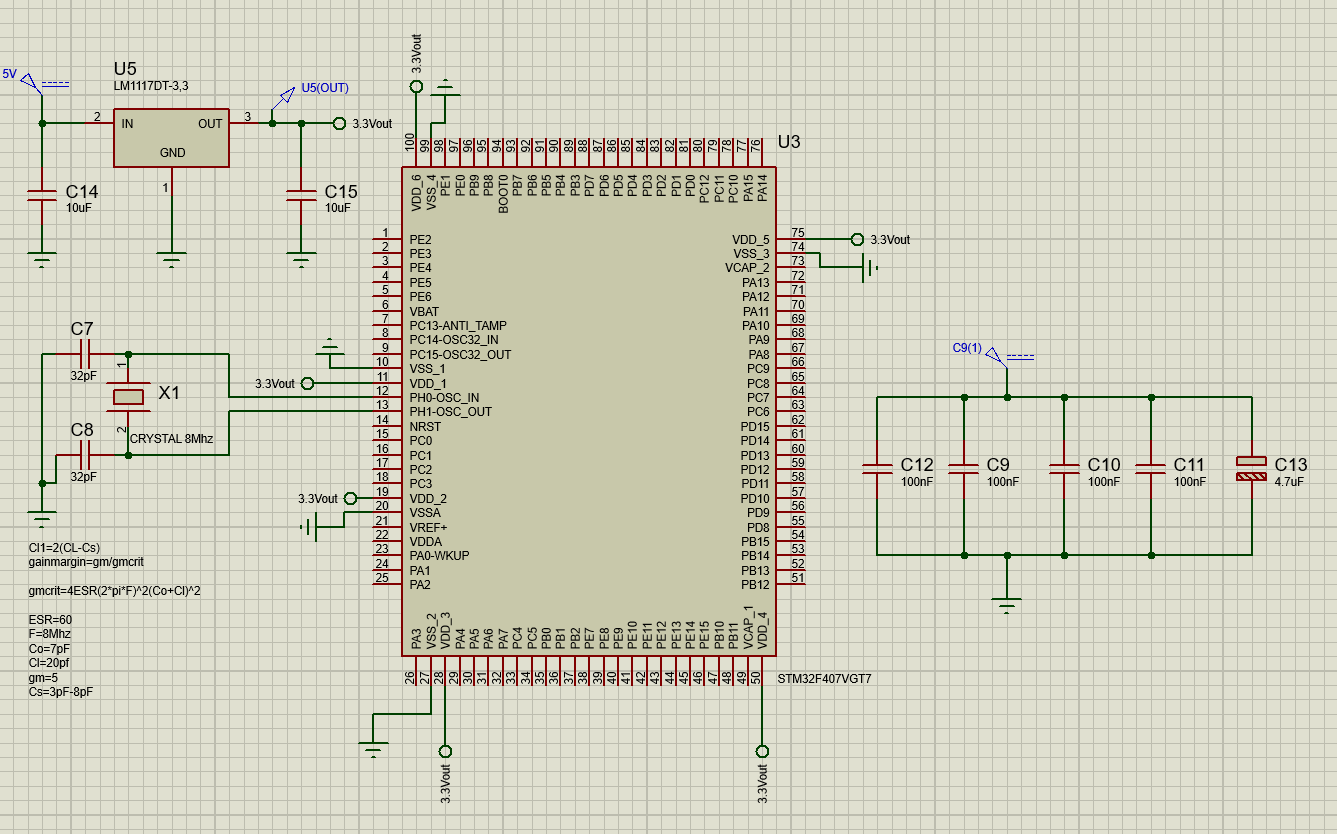Click the VBAT pin label
Screen dimensions: 1337x834
[424, 312]
